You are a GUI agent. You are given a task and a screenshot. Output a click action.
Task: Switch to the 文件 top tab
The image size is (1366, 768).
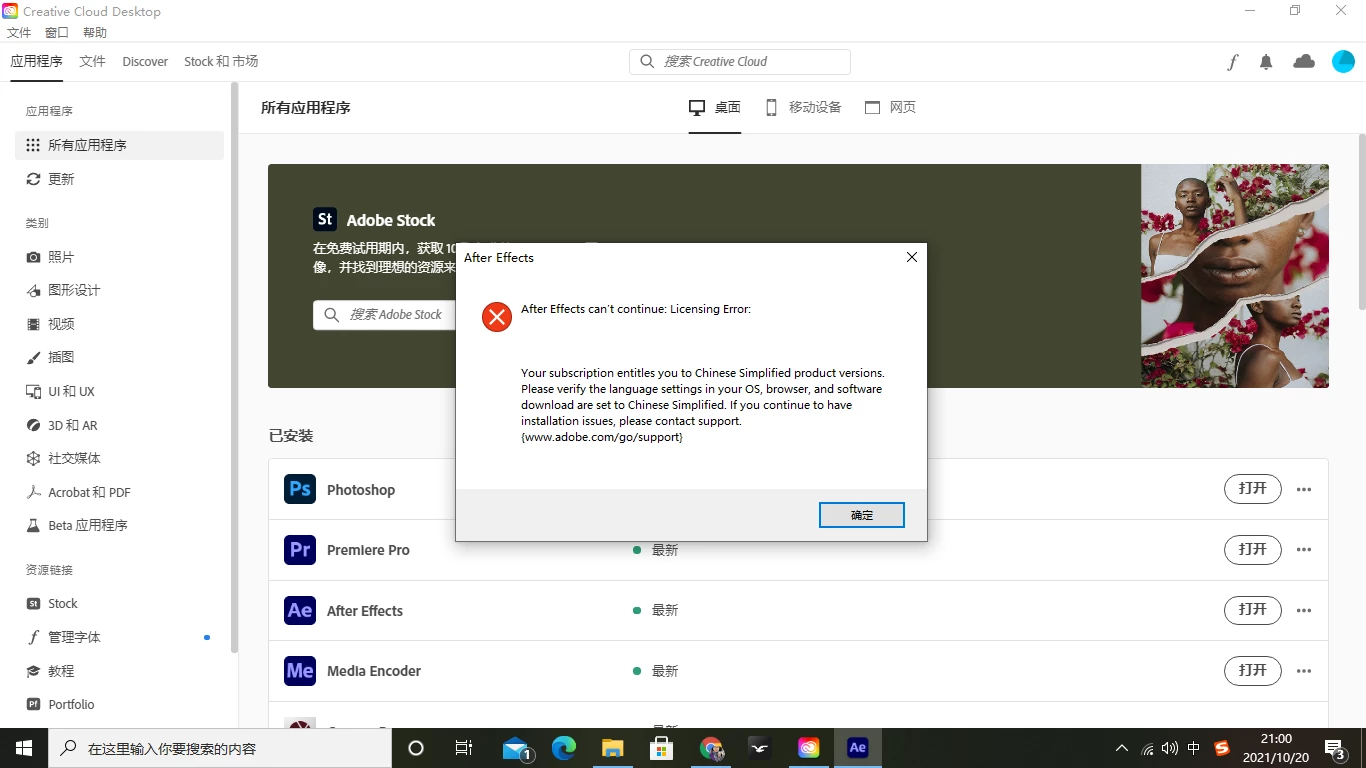93,61
